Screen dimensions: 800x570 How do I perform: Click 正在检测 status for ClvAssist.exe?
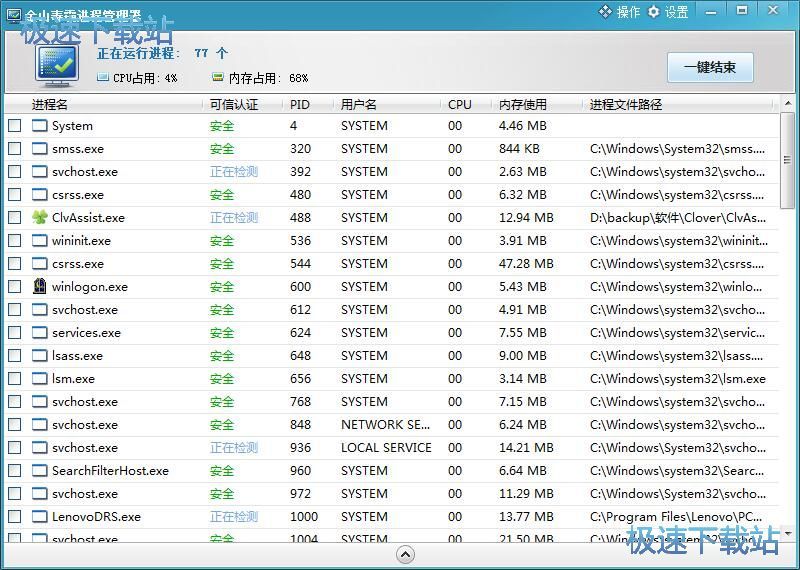click(234, 217)
